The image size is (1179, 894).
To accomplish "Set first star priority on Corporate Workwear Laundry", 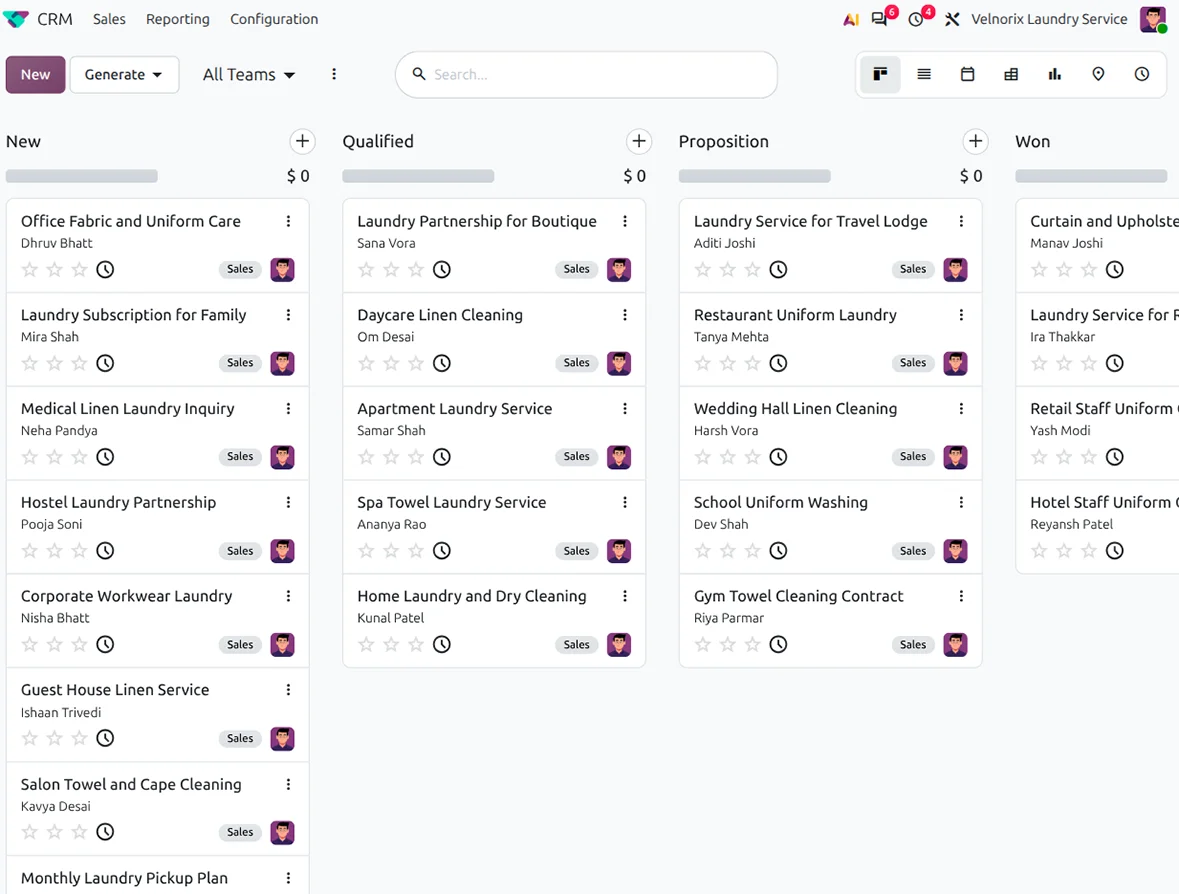I will point(29,644).
